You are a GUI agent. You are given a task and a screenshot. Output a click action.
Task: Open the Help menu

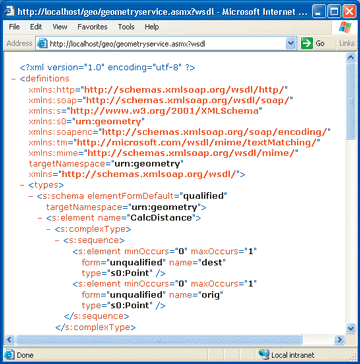152,27
